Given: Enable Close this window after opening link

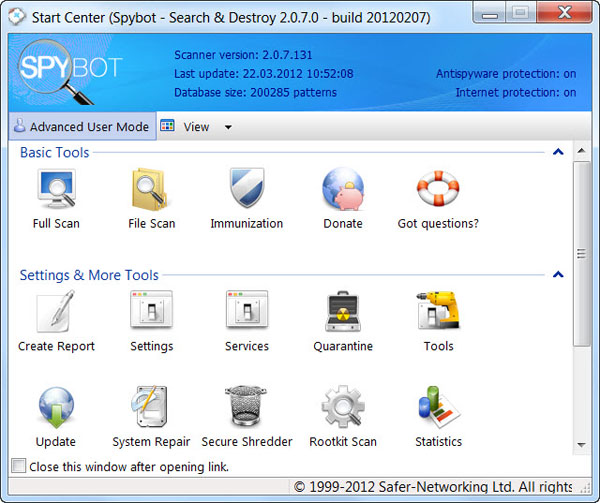Looking at the screenshot, I should (18, 466).
